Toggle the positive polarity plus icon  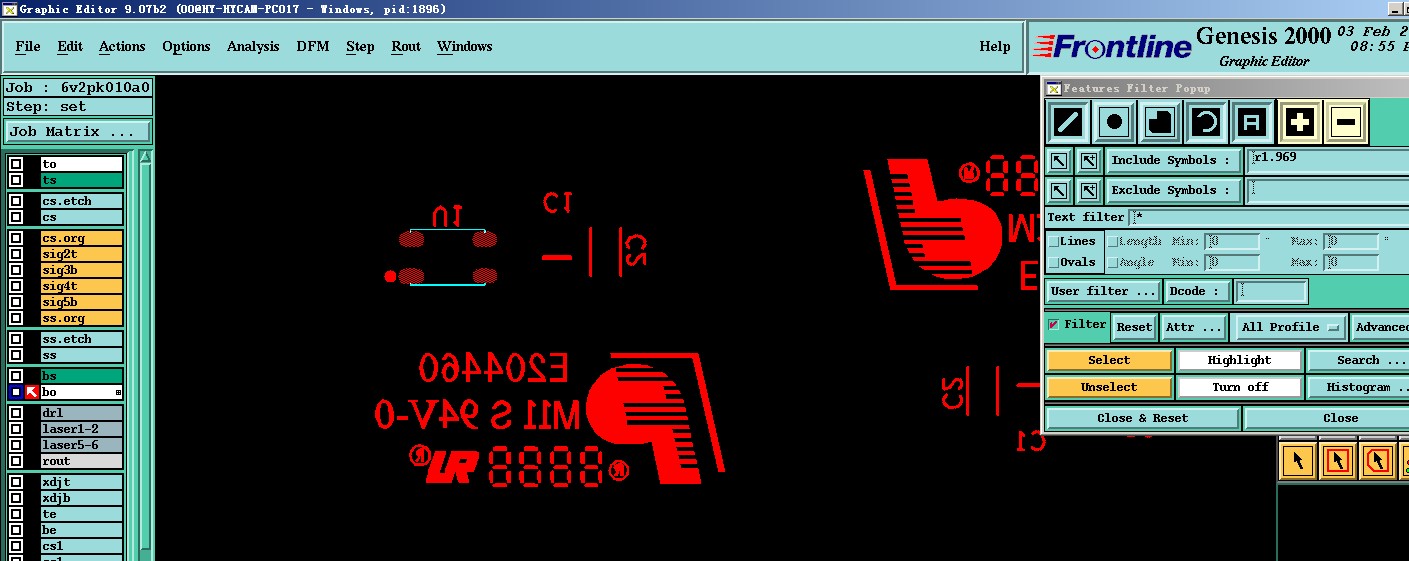[1299, 123]
